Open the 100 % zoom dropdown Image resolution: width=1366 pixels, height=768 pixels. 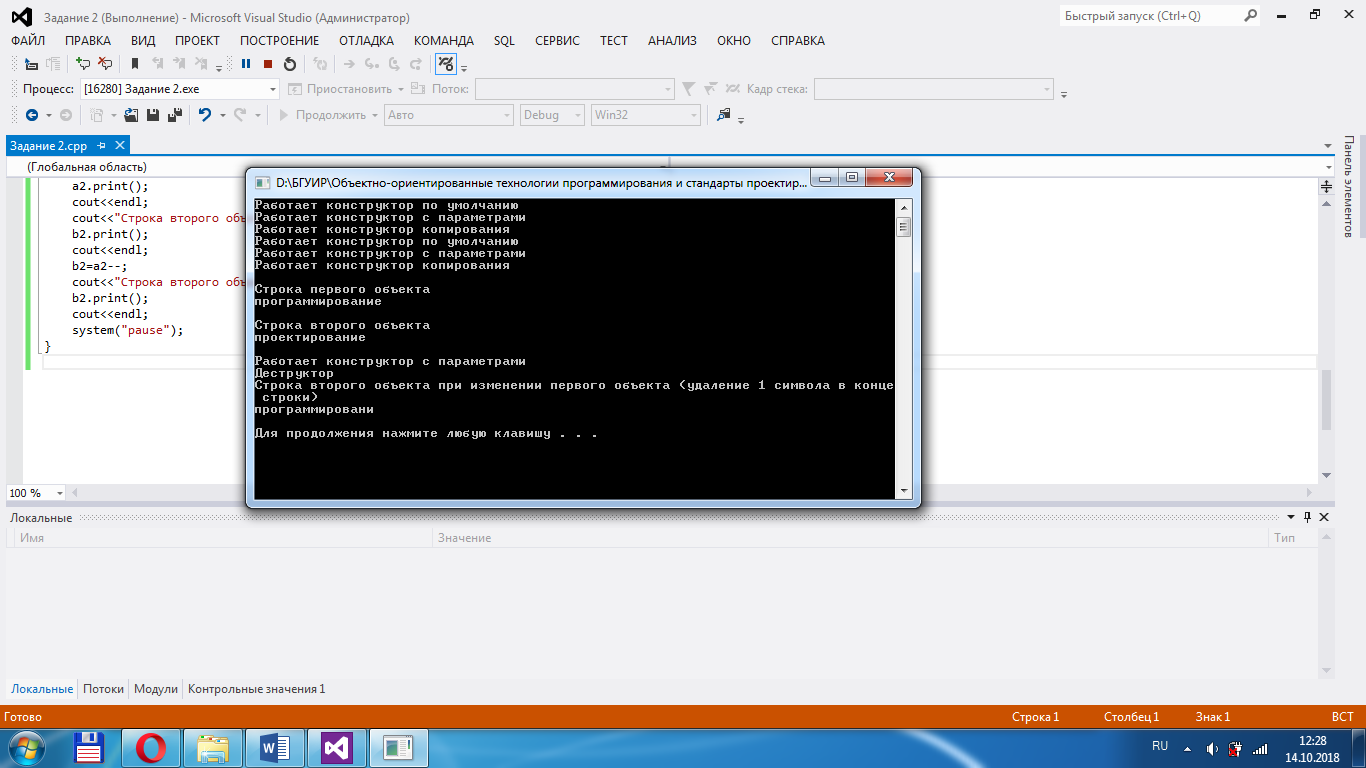(x=60, y=493)
